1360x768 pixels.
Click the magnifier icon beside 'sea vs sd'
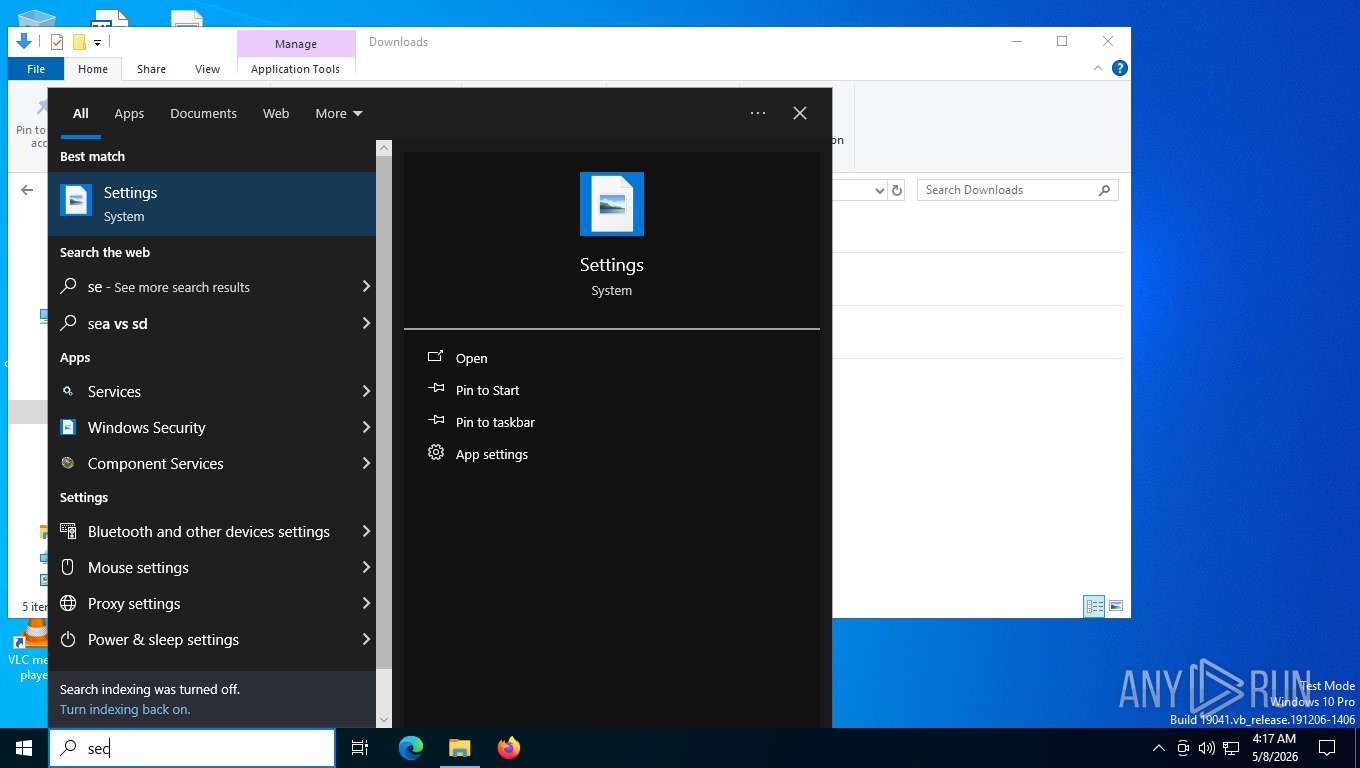68,323
